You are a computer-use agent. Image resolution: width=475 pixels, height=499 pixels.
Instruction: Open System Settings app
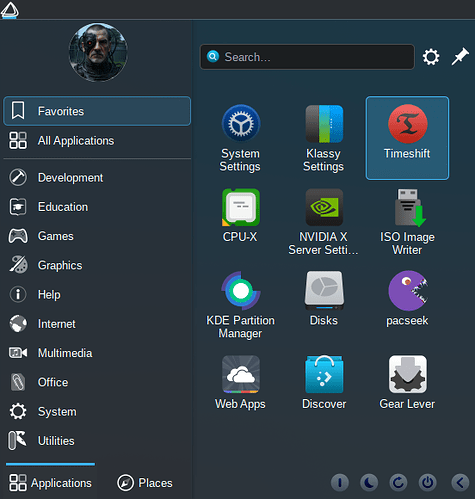coord(240,138)
